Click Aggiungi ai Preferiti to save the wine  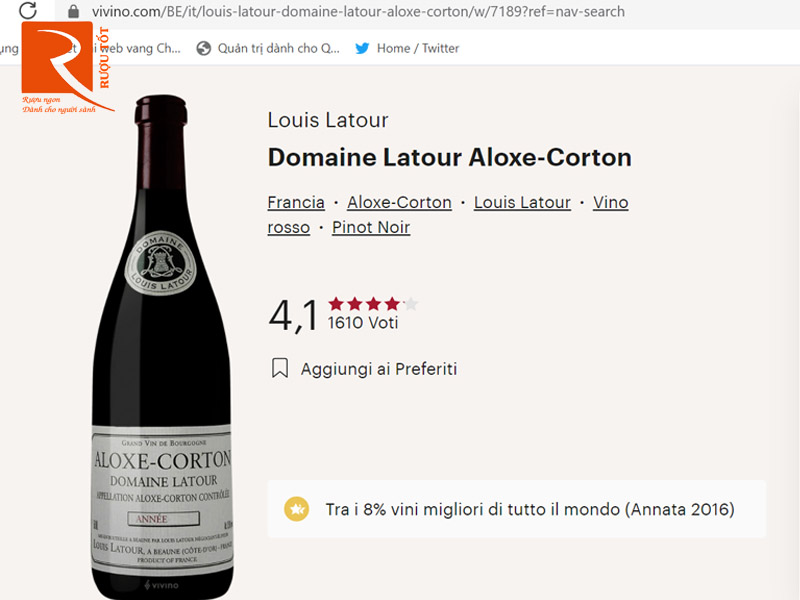(x=378, y=368)
